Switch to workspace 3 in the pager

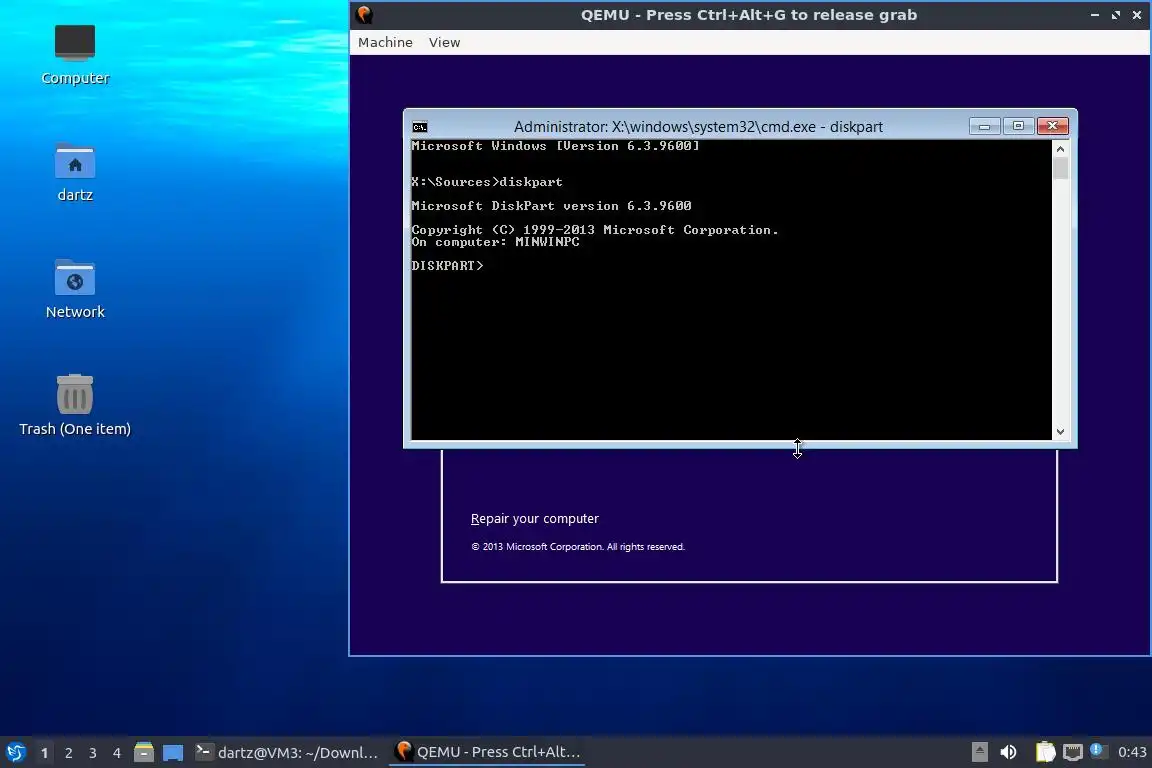point(93,753)
